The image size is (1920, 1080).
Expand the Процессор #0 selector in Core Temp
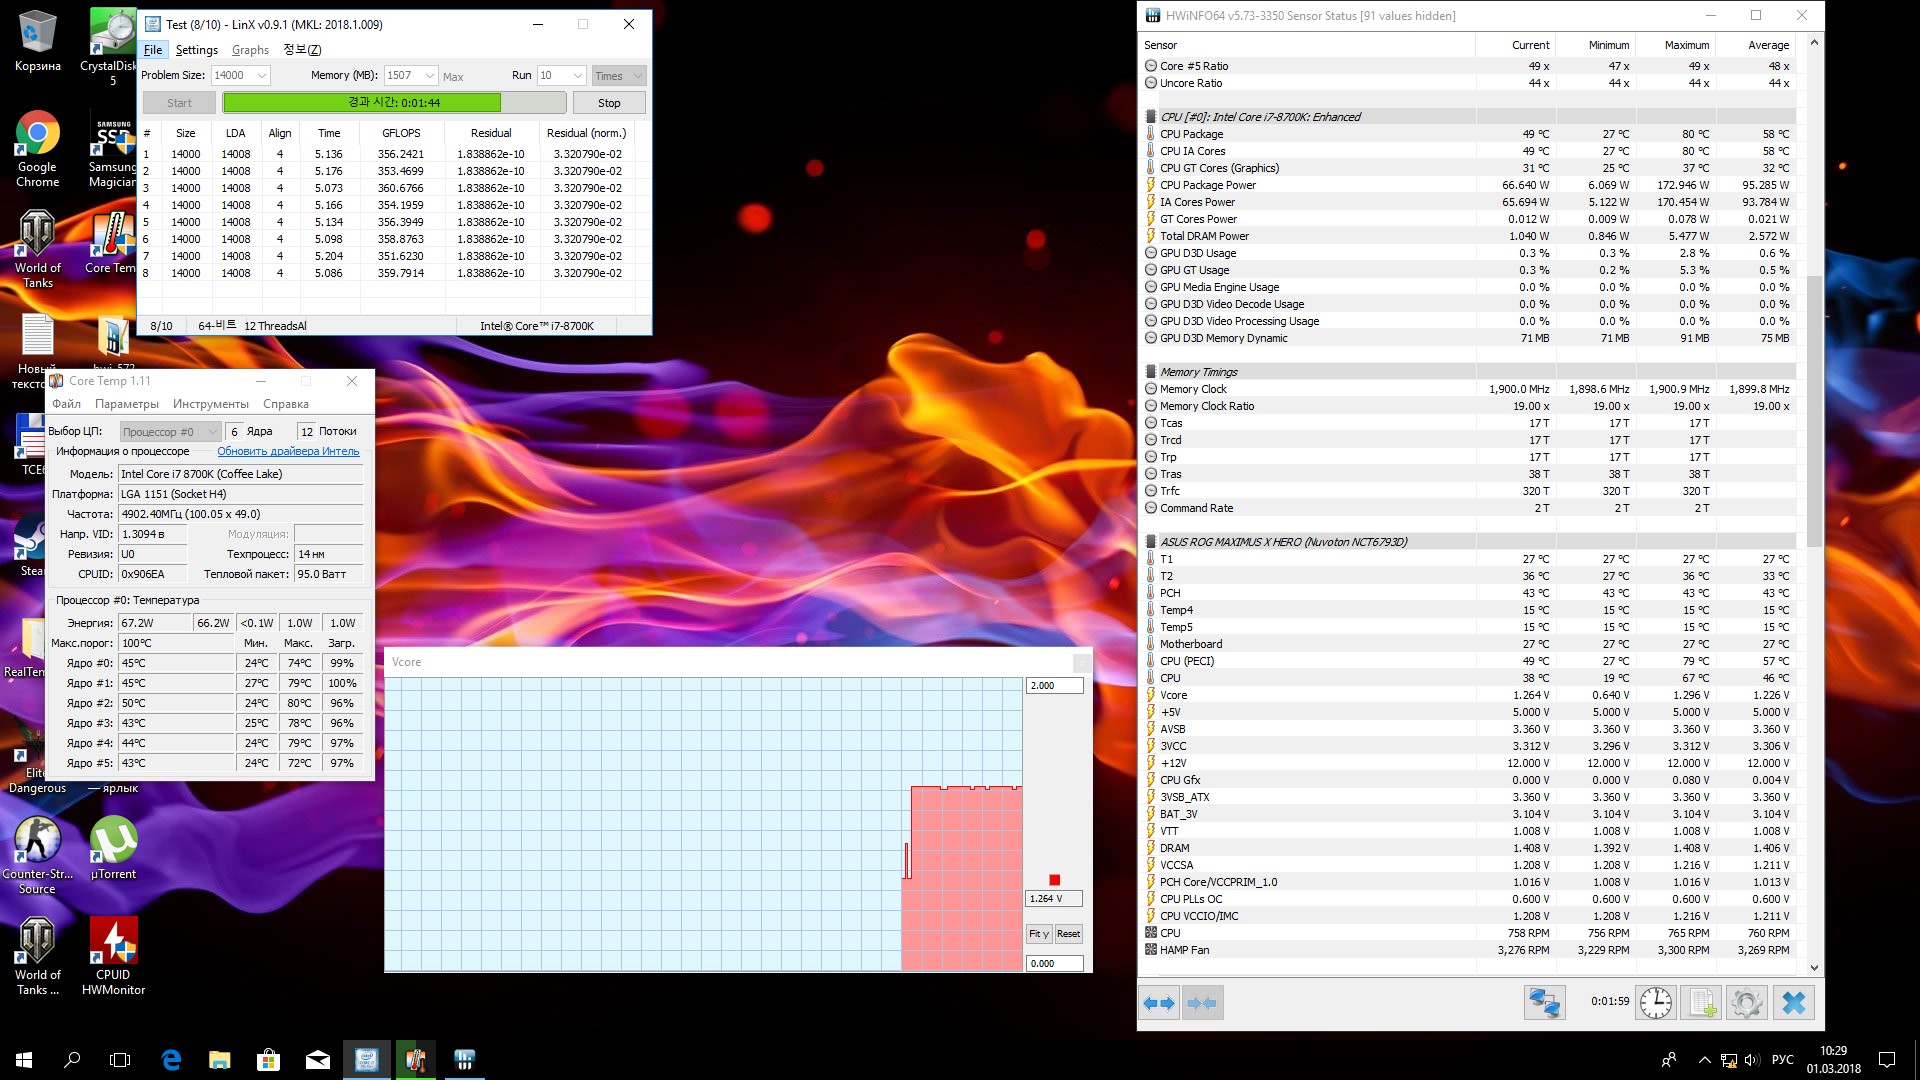coord(212,432)
